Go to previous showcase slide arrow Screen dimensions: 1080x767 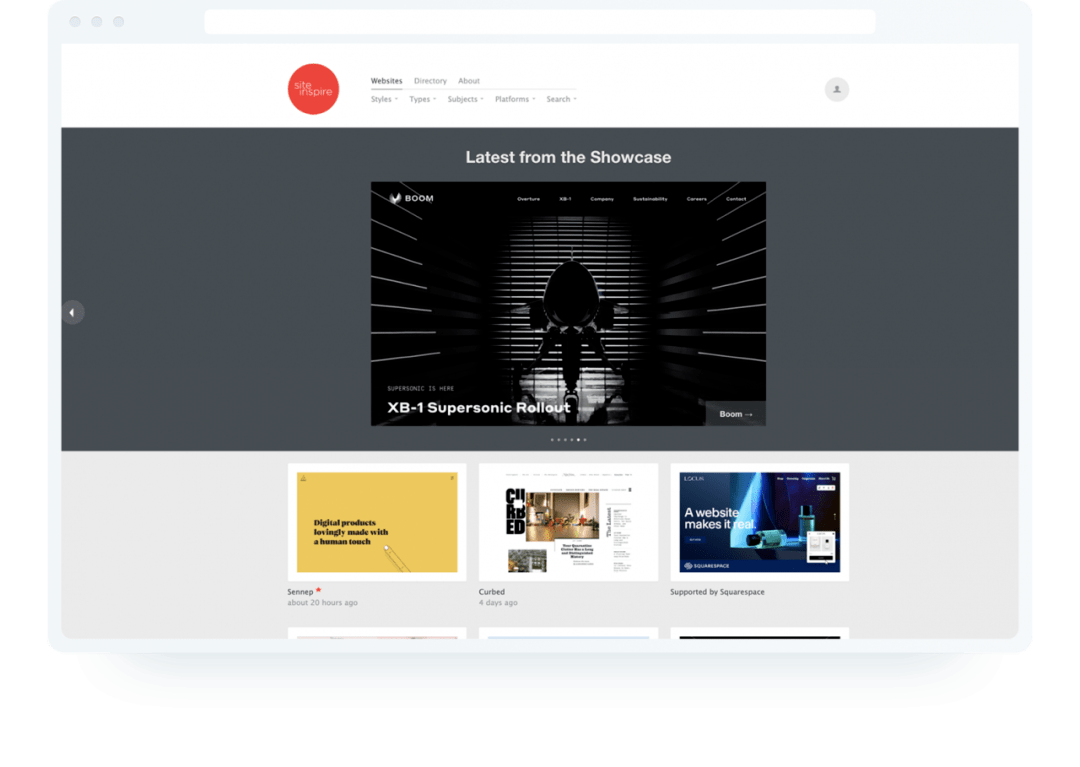(x=72, y=313)
